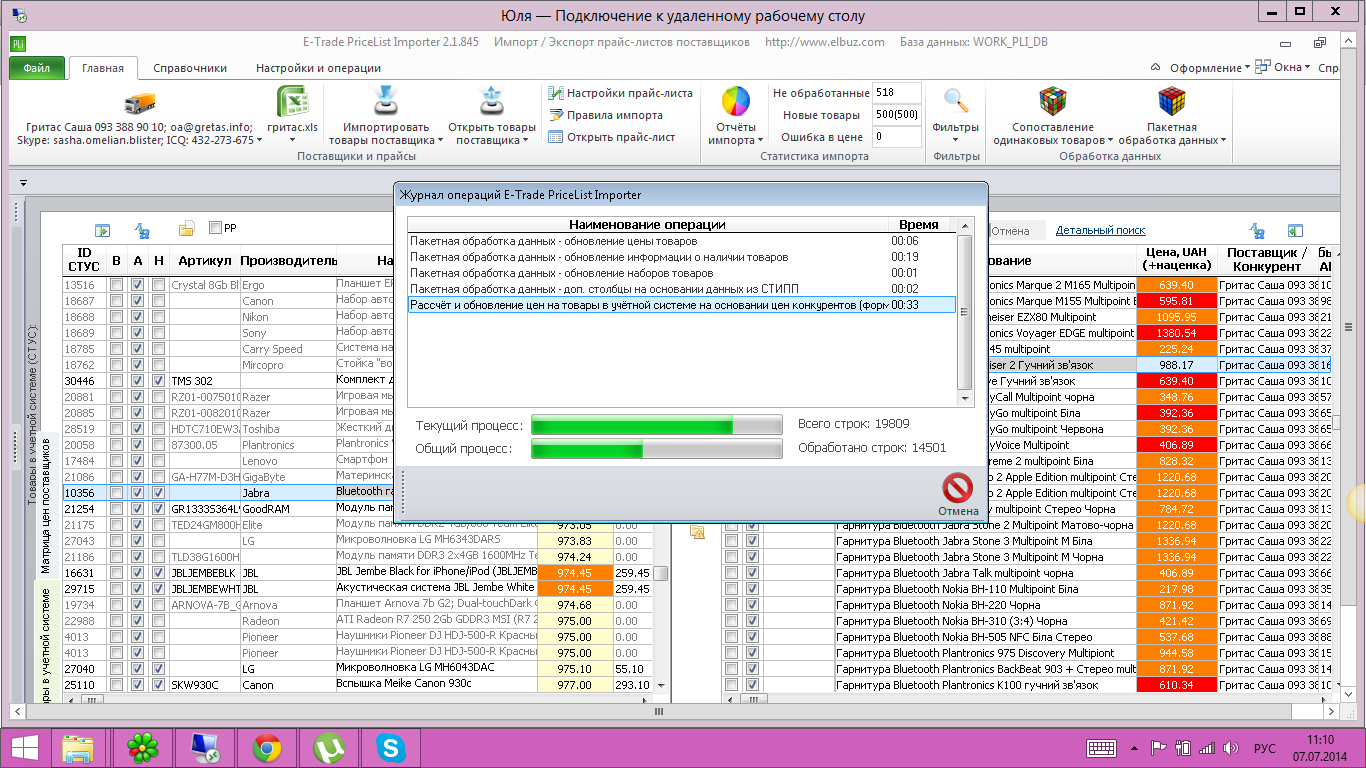Click the red Отмена icon in the operations log
The height and width of the screenshot is (768, 1366).
pyautogui.click(x=958, y=487)
